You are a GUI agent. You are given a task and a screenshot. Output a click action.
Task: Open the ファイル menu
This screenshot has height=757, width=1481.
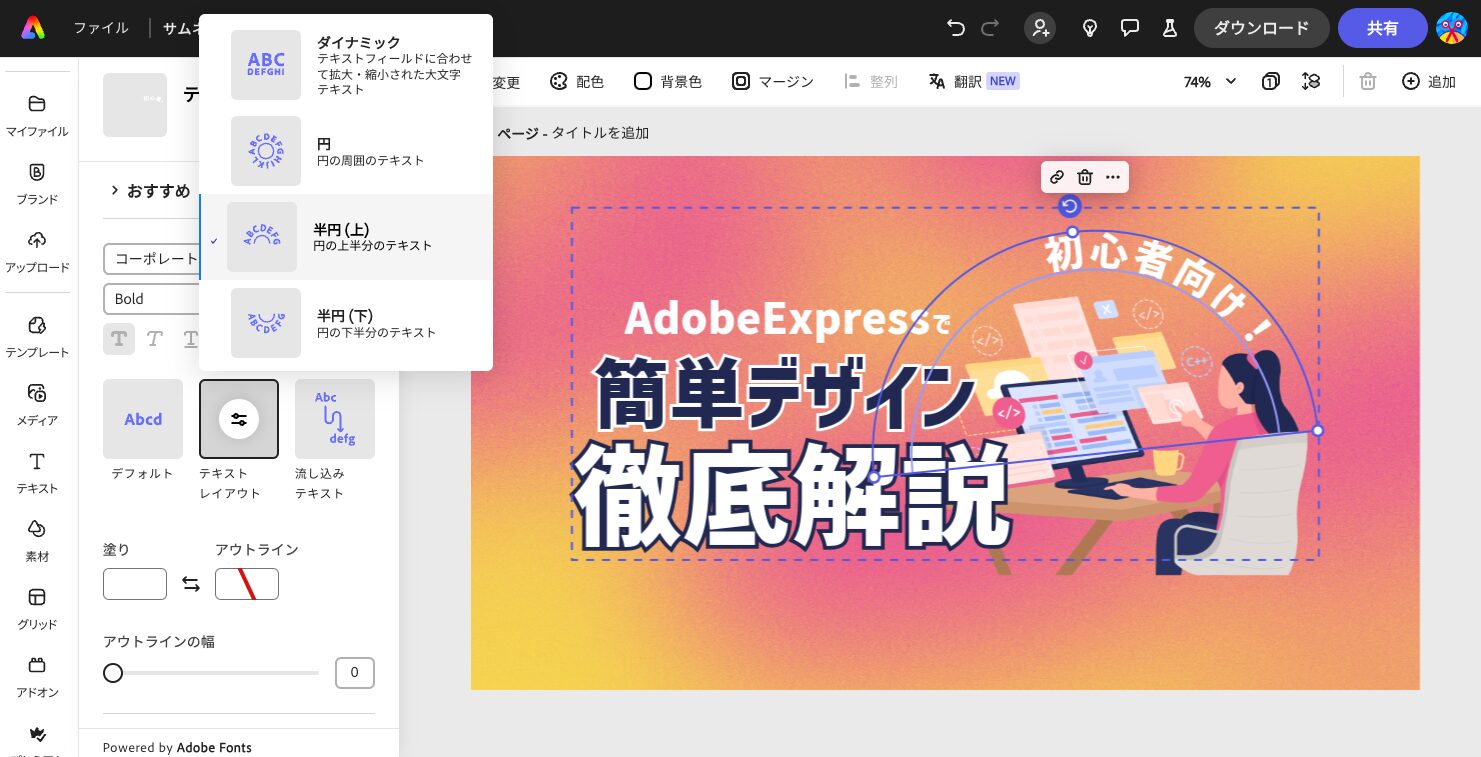100,28
